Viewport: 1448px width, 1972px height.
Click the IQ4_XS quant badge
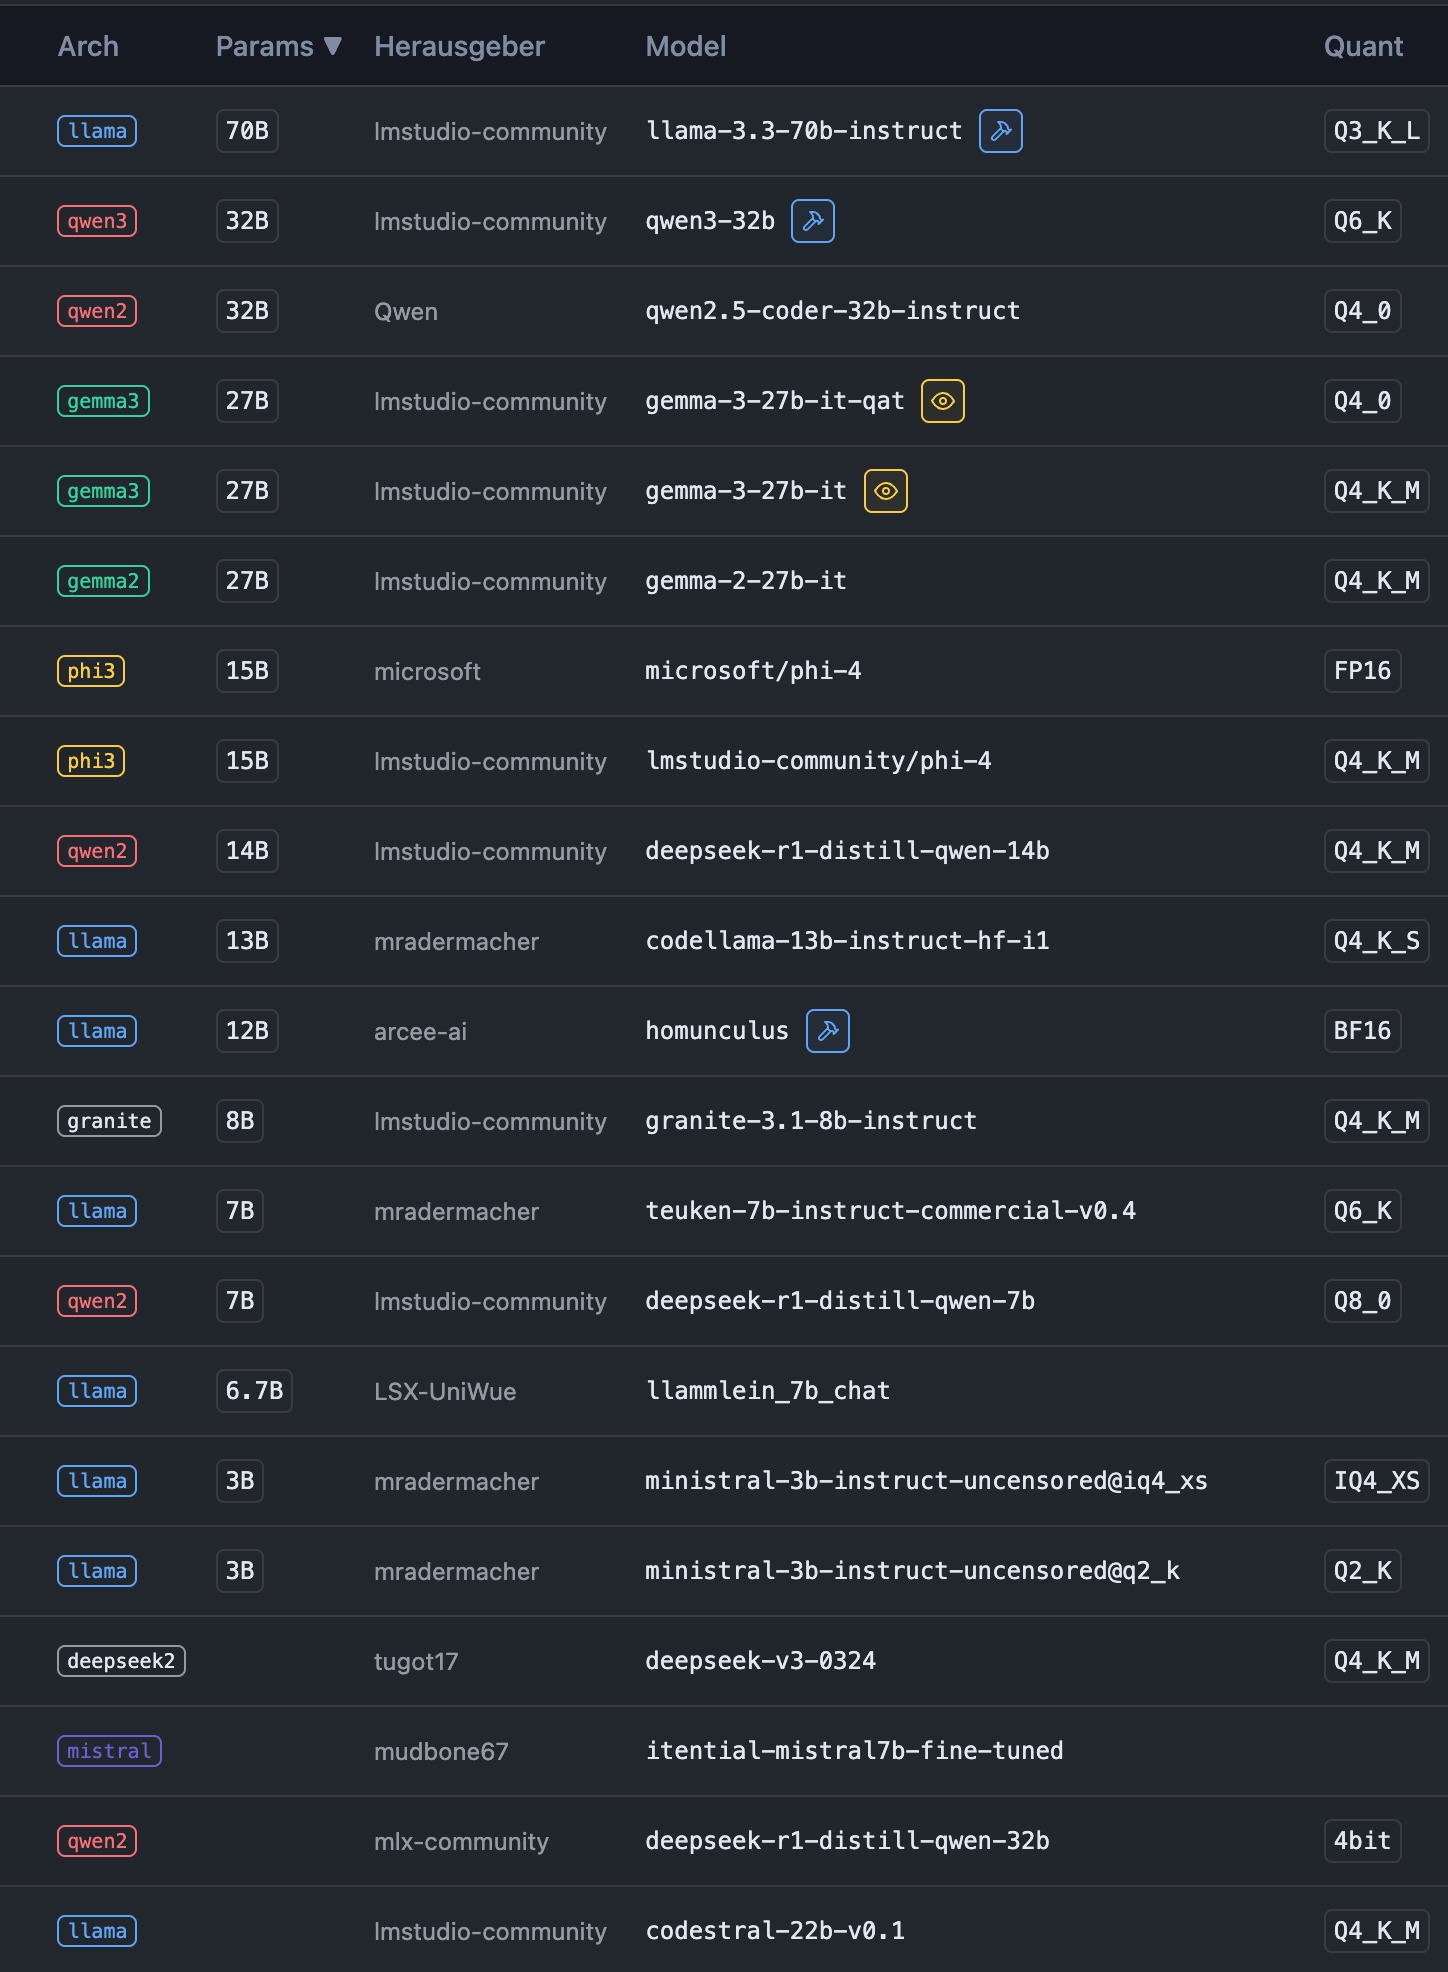pos(1376,1481)
